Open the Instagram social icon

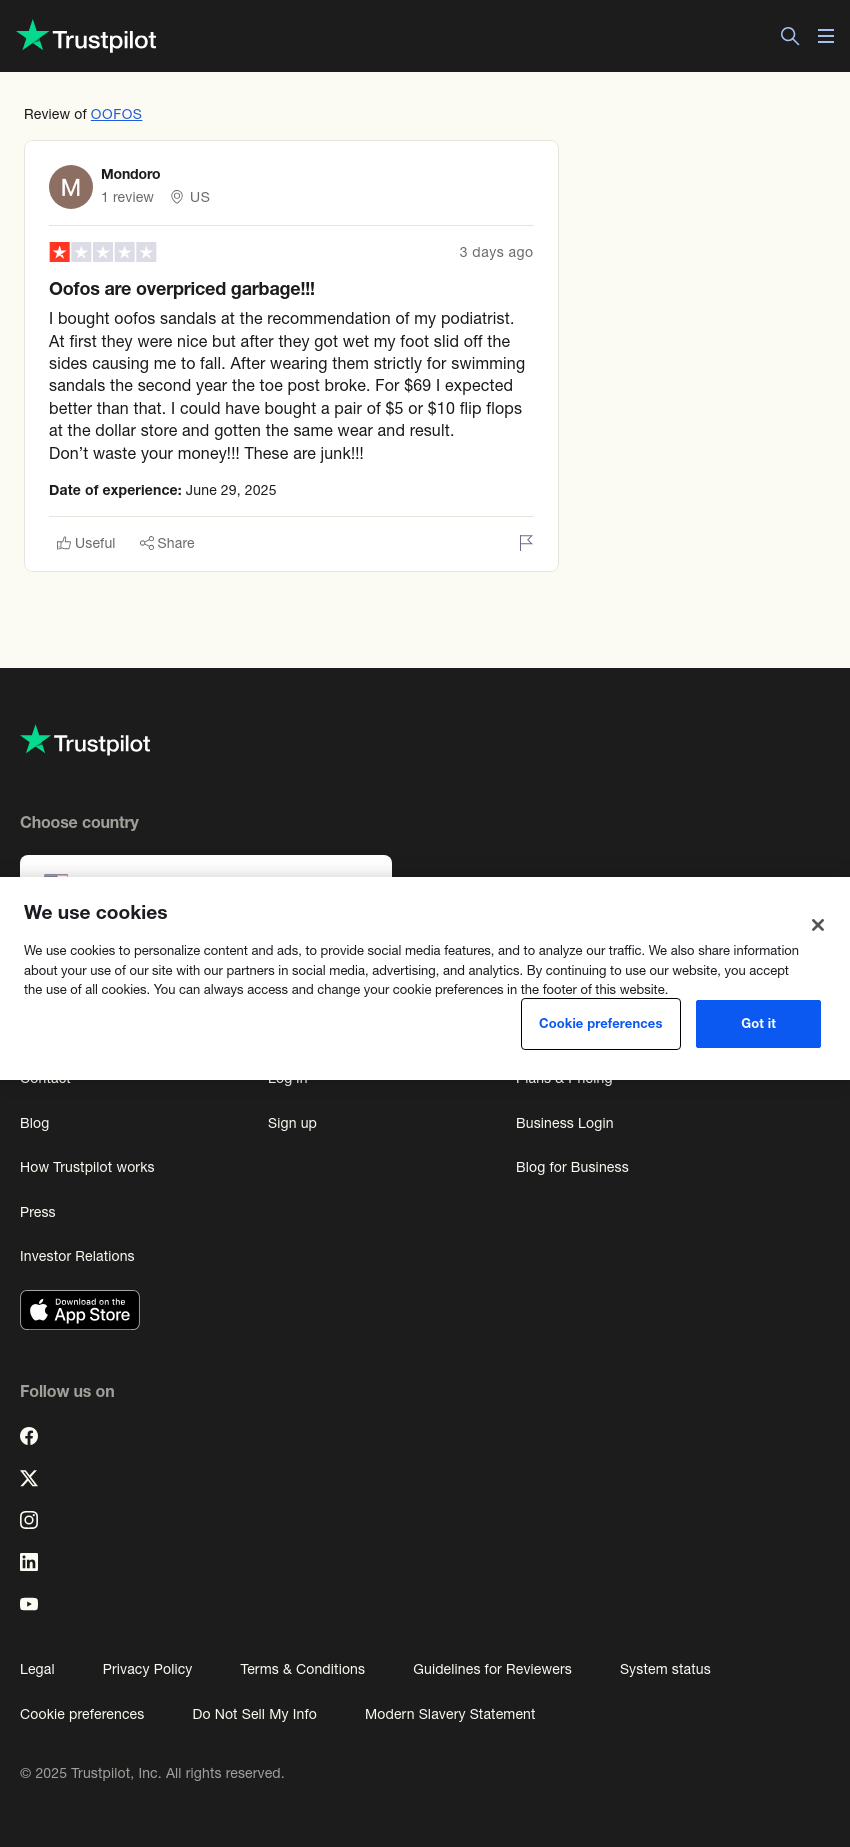click(29, 1520)
